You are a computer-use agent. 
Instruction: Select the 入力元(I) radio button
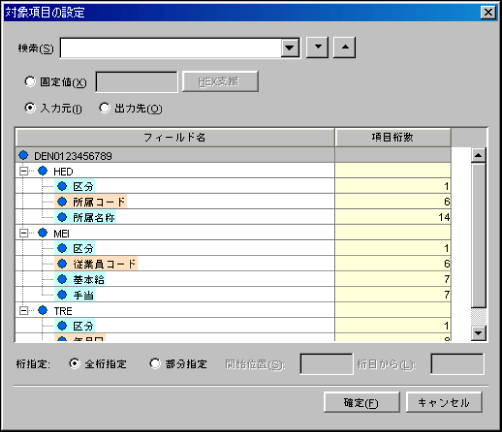point(30,108)
